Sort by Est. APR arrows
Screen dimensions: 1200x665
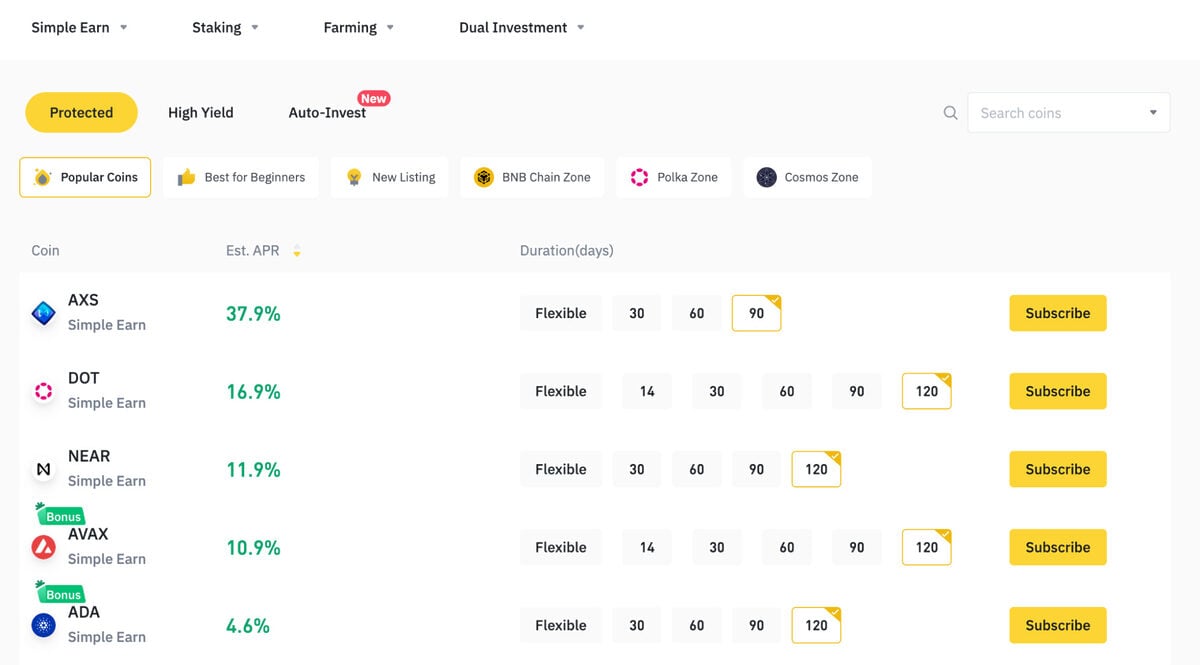click(297, 251)
